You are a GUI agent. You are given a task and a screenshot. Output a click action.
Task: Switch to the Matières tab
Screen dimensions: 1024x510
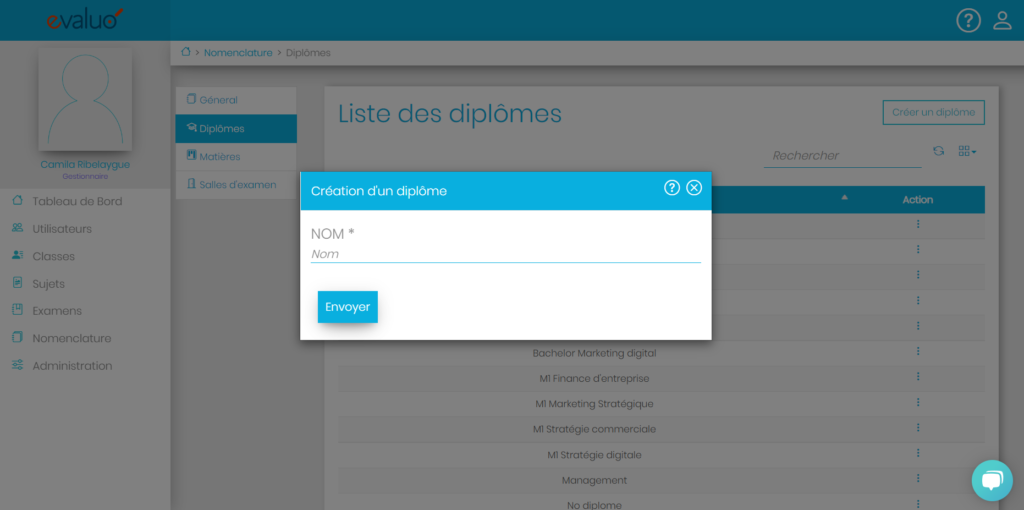(x=219, y=157)
